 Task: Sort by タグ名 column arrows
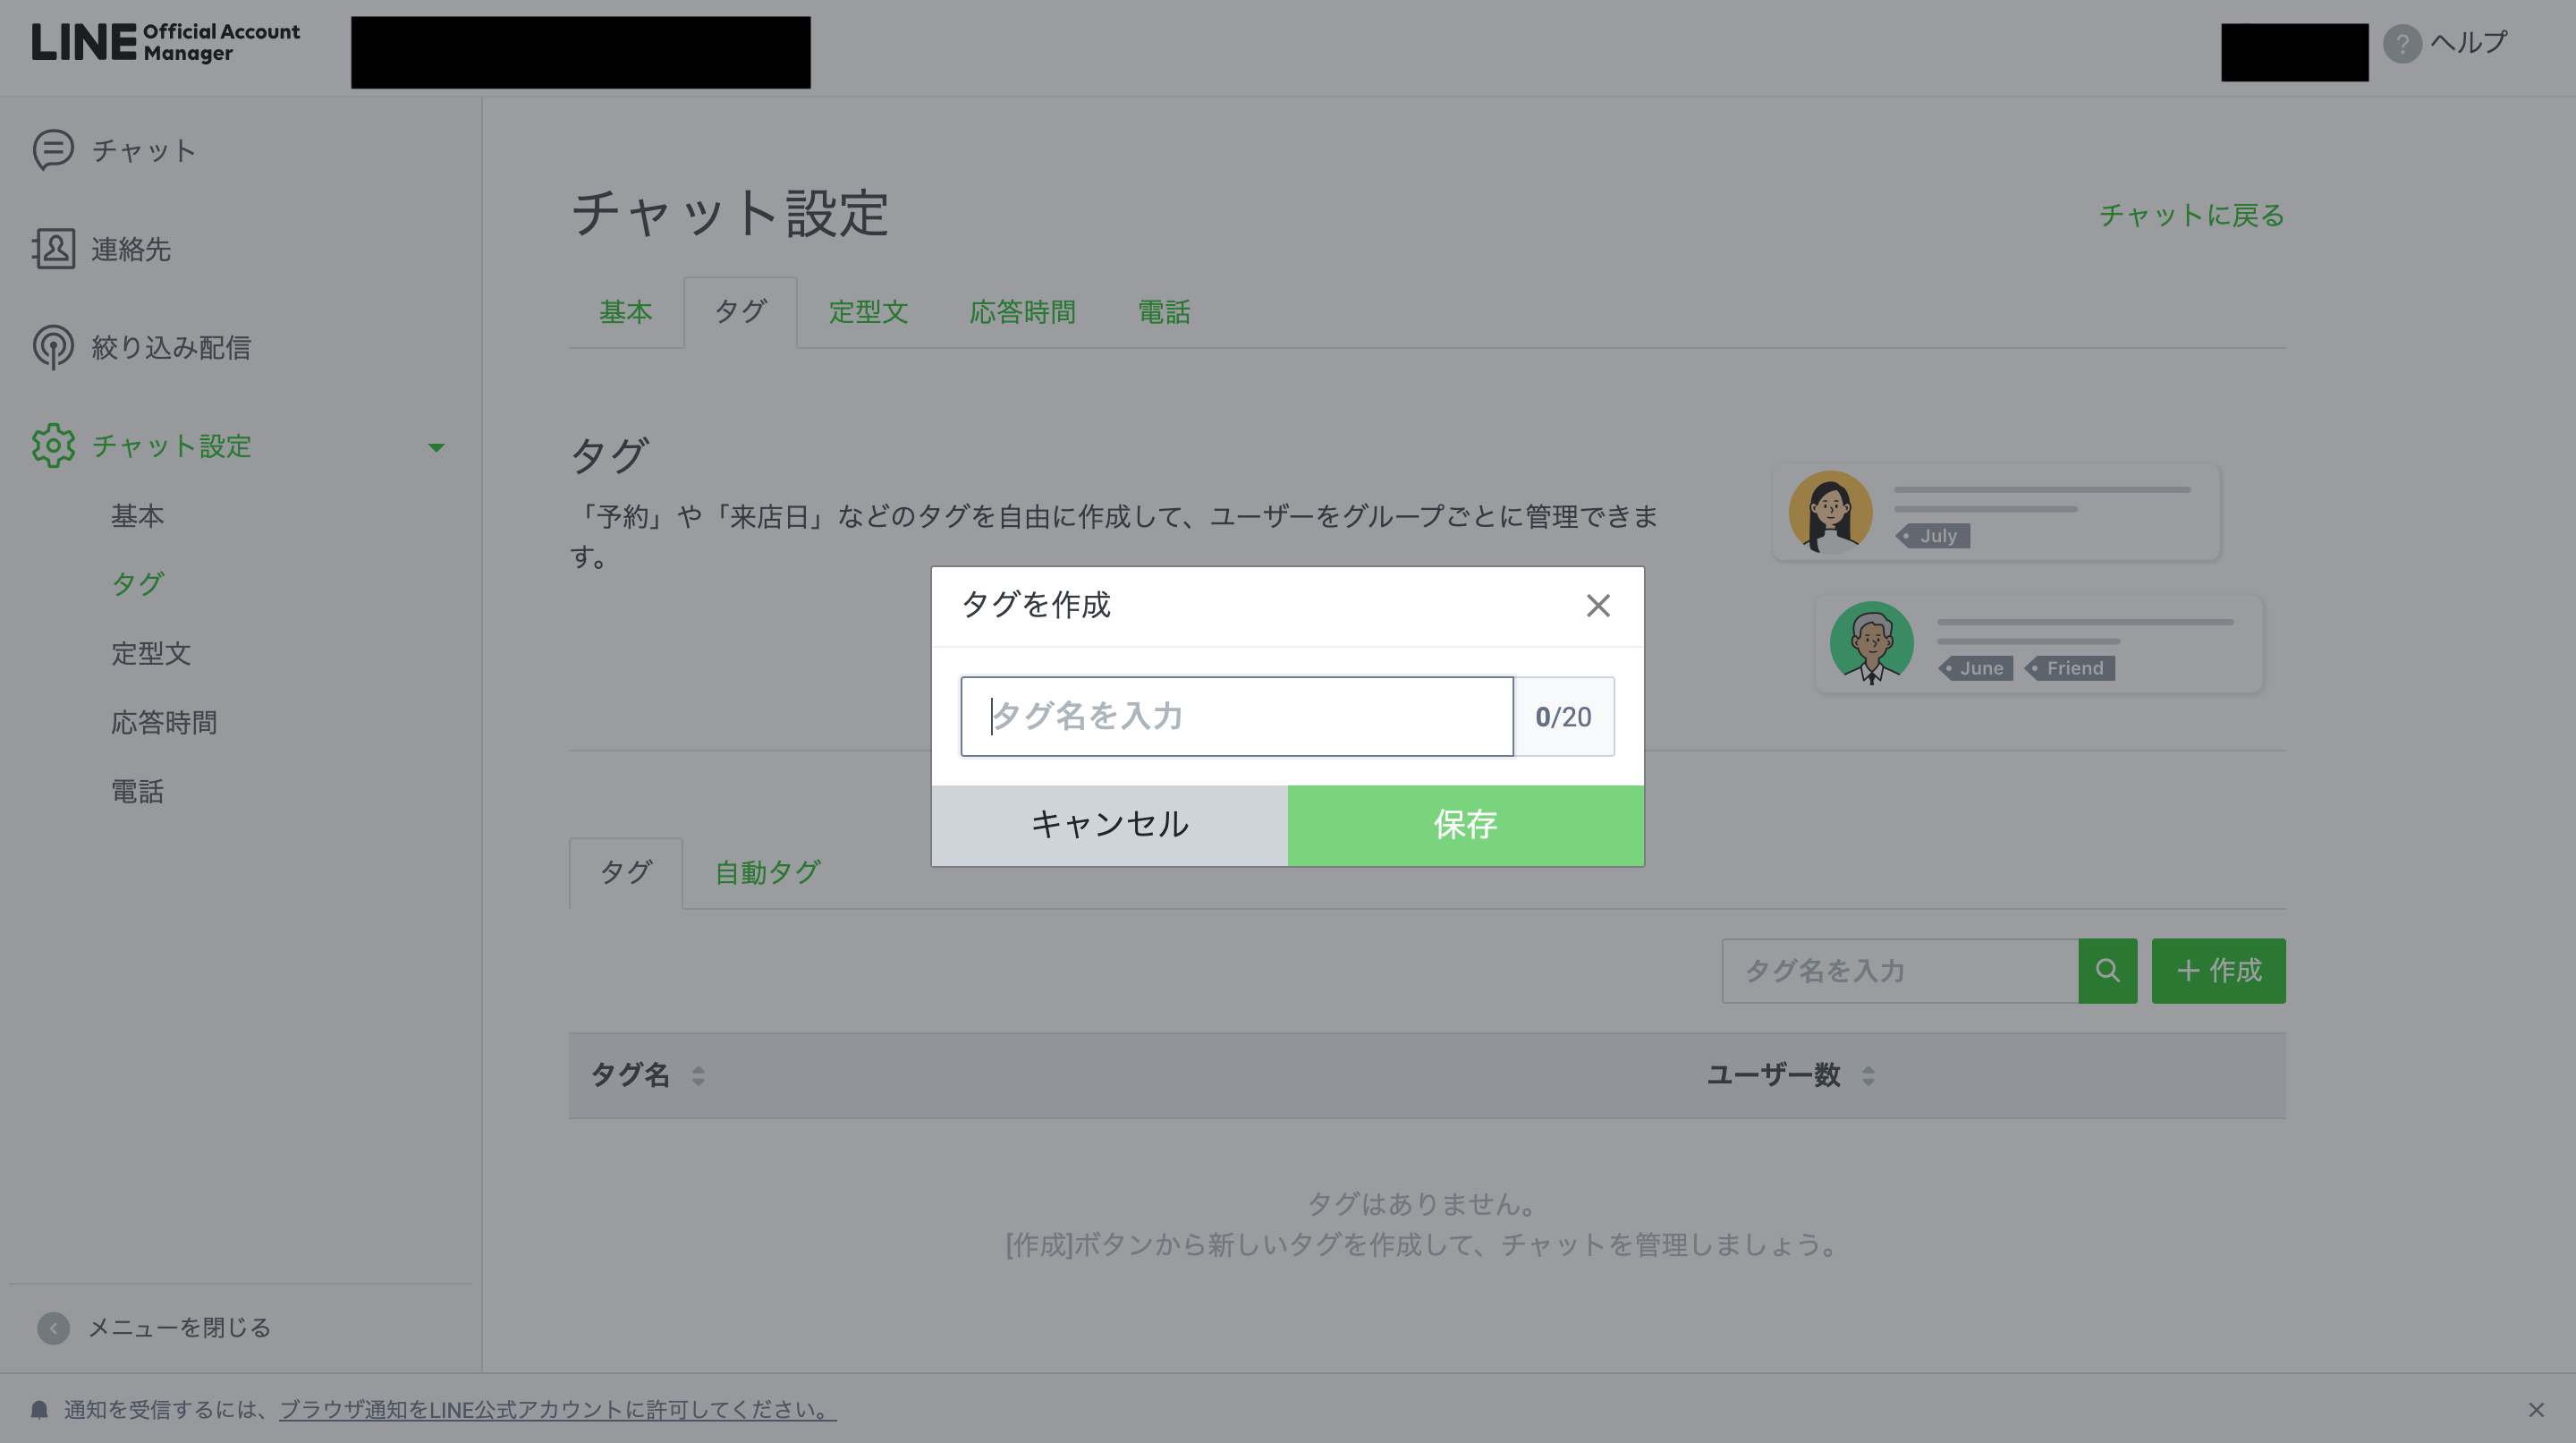698,1076
